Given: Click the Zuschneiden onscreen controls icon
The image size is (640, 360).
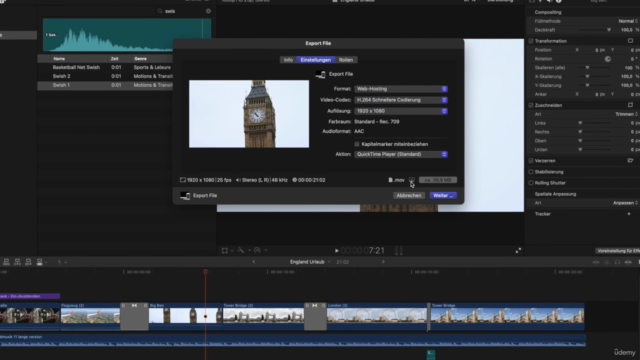Looking at the screenshot, I should [630, 105].
